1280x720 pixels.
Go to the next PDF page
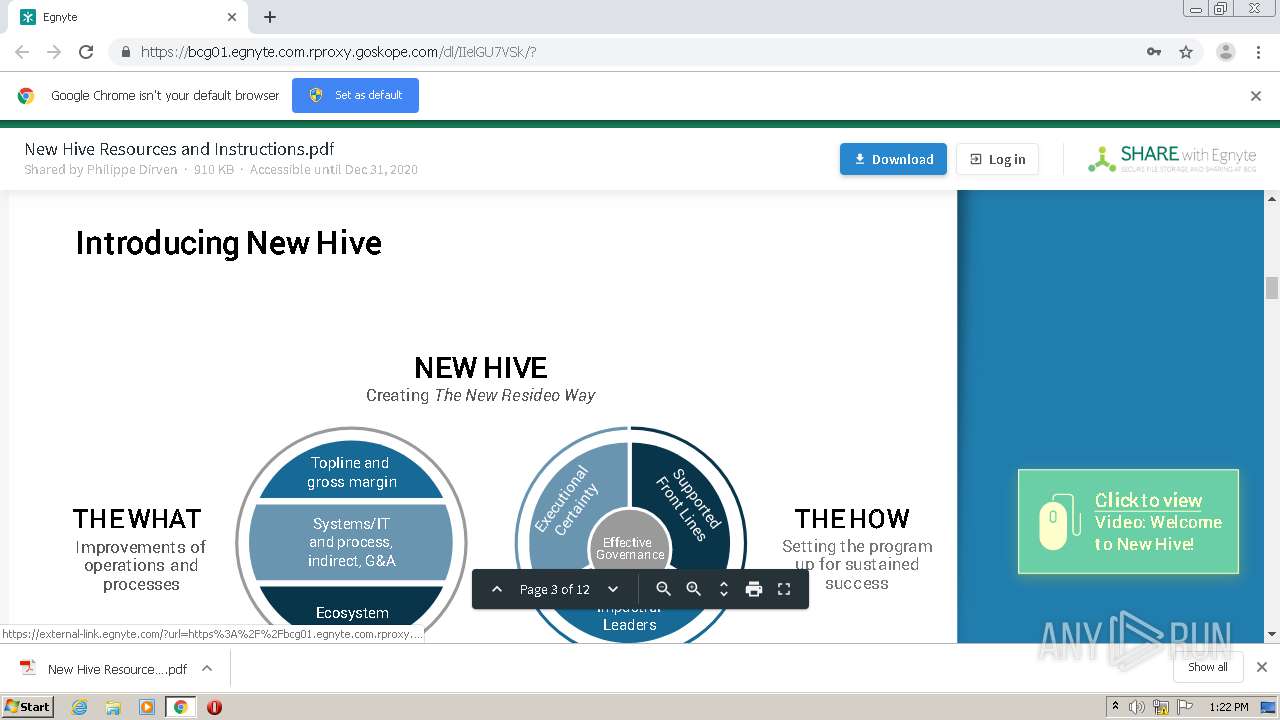613,589
